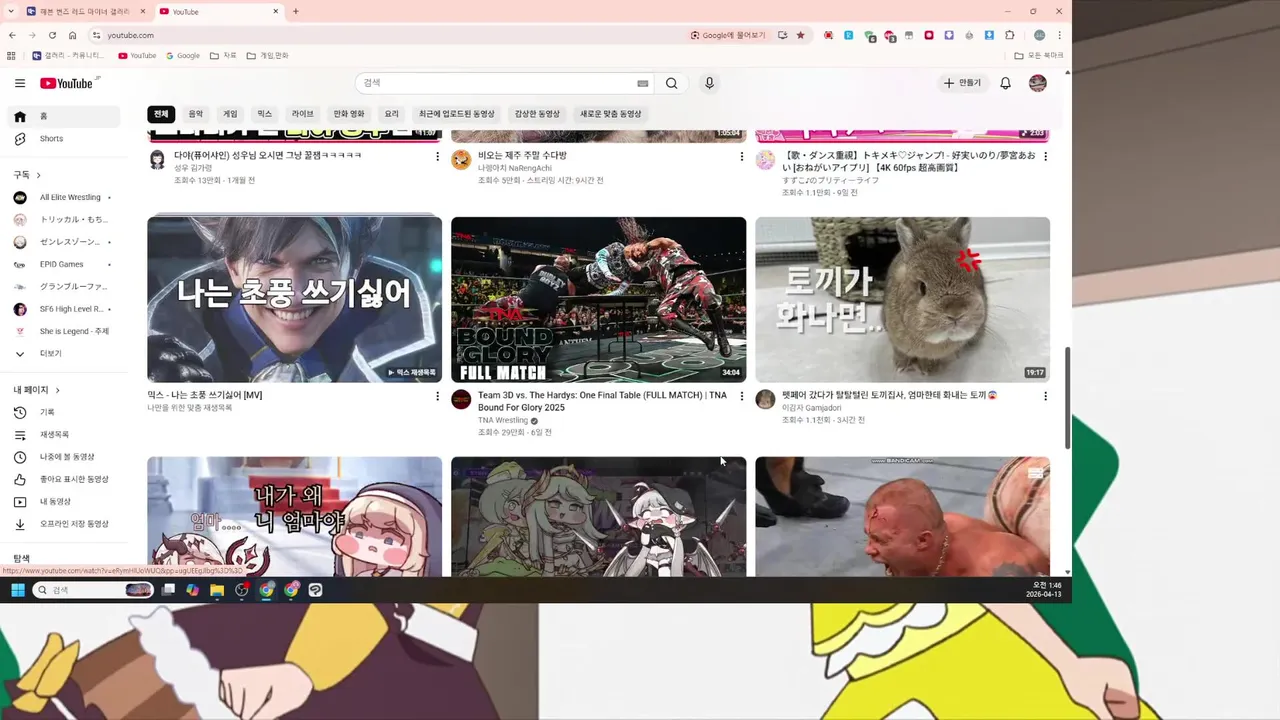Open the Windows Start menu

[x=18, y=590]
